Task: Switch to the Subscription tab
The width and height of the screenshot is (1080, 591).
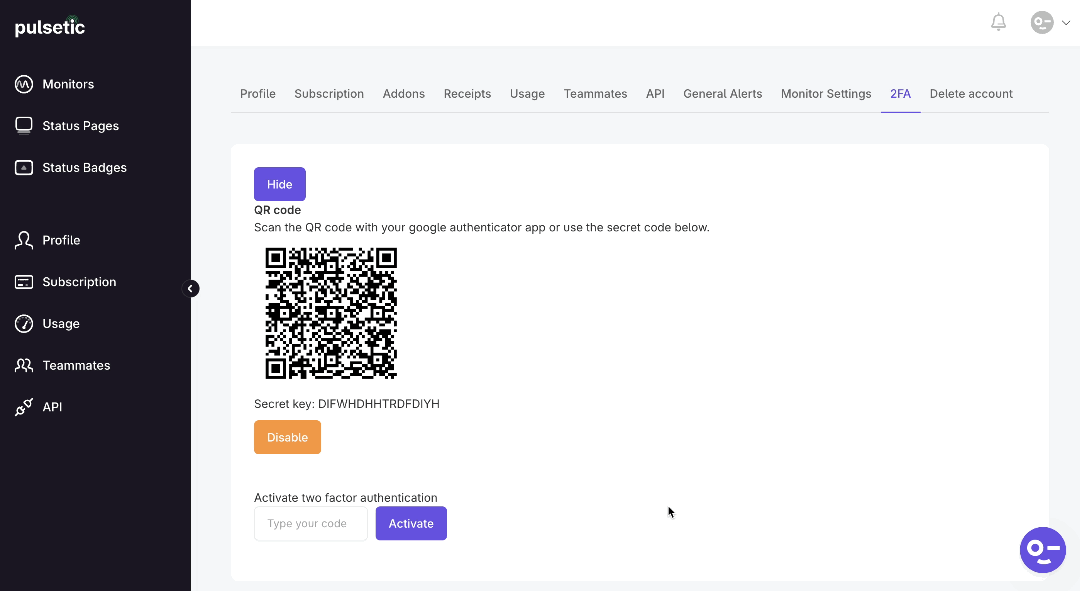Action: pos(329,94)
